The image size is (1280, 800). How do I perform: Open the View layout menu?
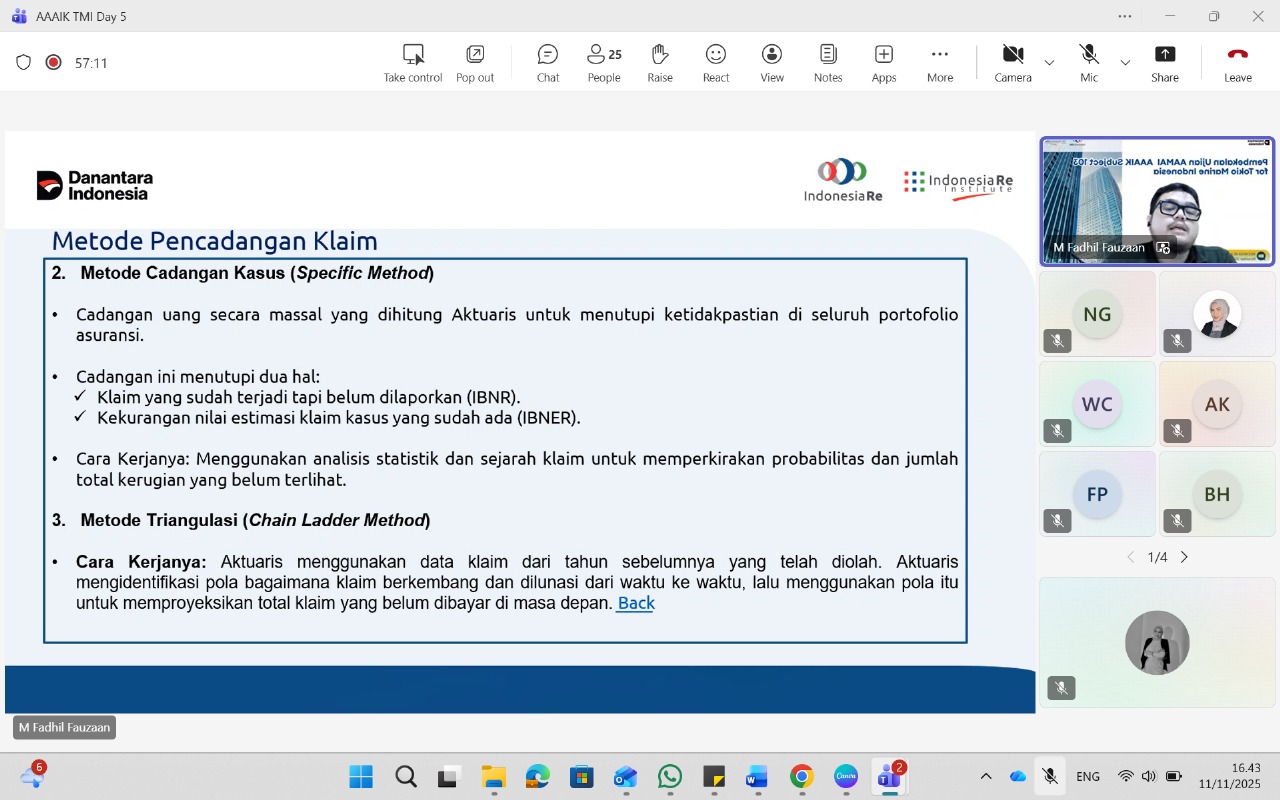(771, 63)
